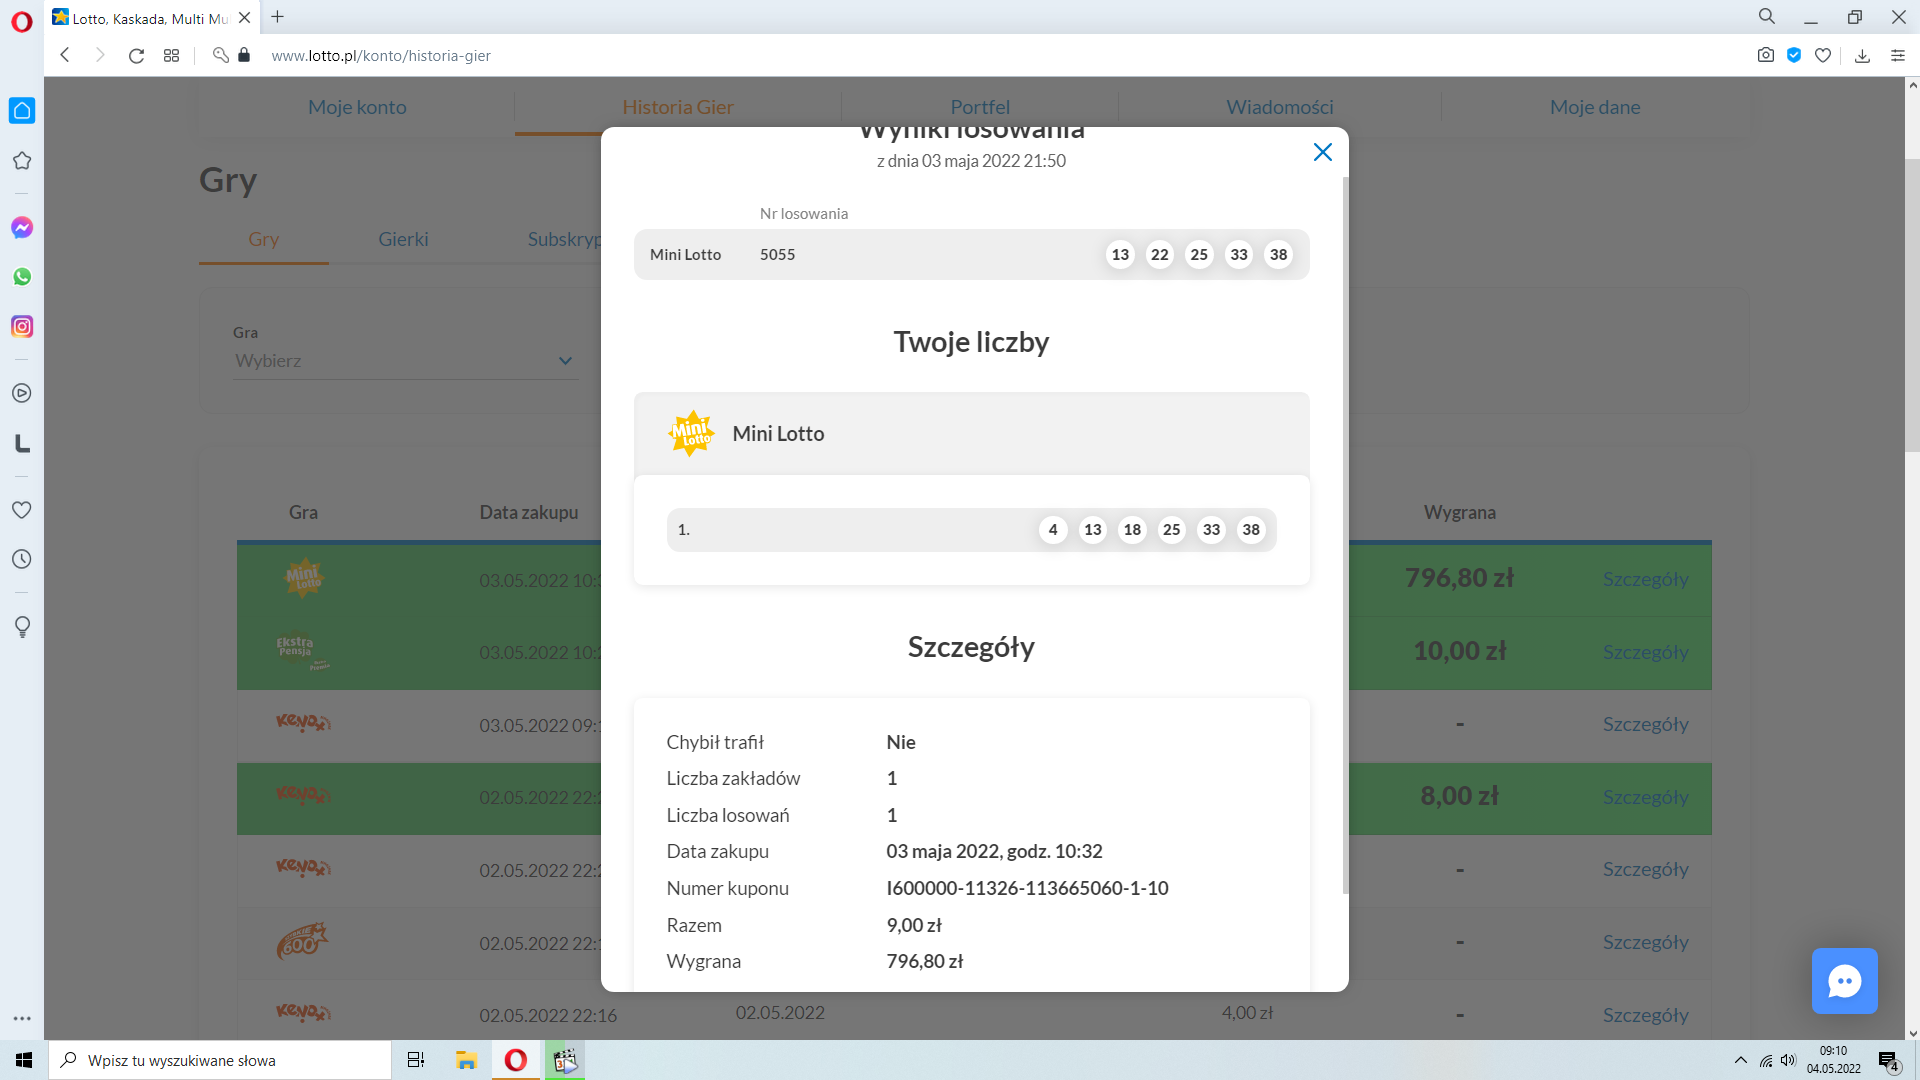
Task: Reload the current page
Action: pyautogui.click(x=136, y=56)
